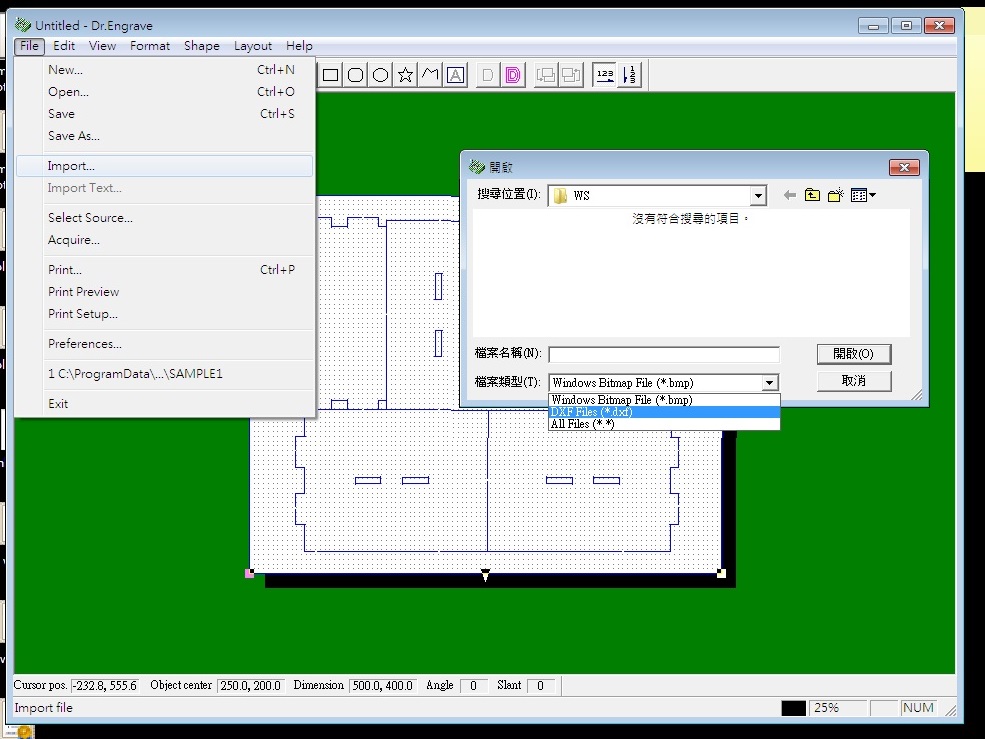Choose Select Source... from the File menu
This screenshot has height=739, width=985.
click(x=165, y=217)
